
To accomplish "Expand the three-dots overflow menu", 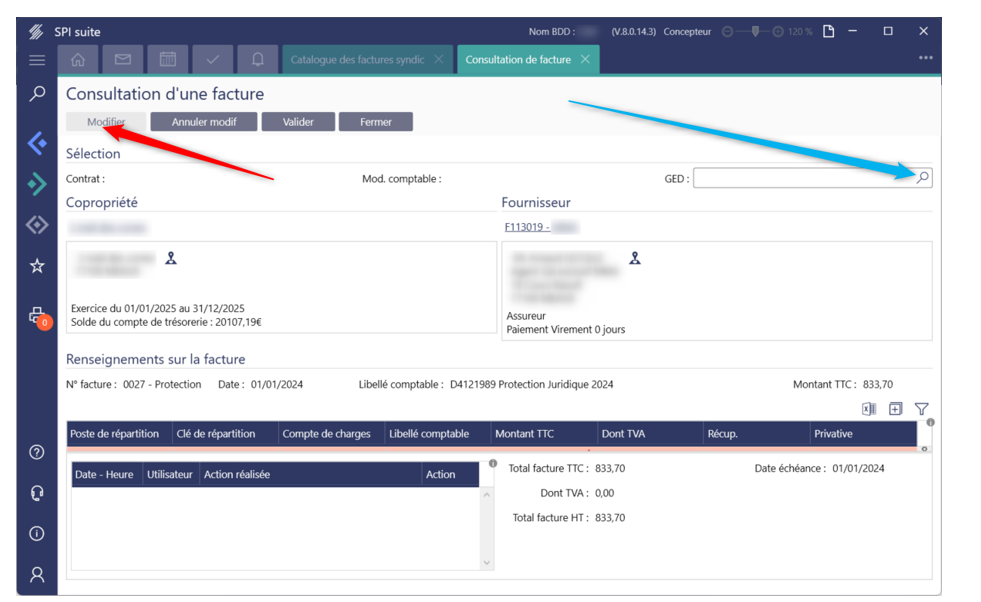I will [926, 58].
